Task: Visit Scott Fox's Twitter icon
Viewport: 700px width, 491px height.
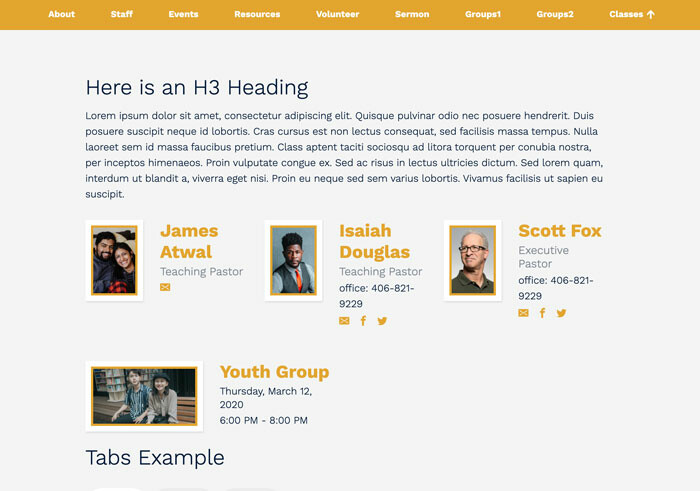Action: pyautogui.click(x=561, y=313)
